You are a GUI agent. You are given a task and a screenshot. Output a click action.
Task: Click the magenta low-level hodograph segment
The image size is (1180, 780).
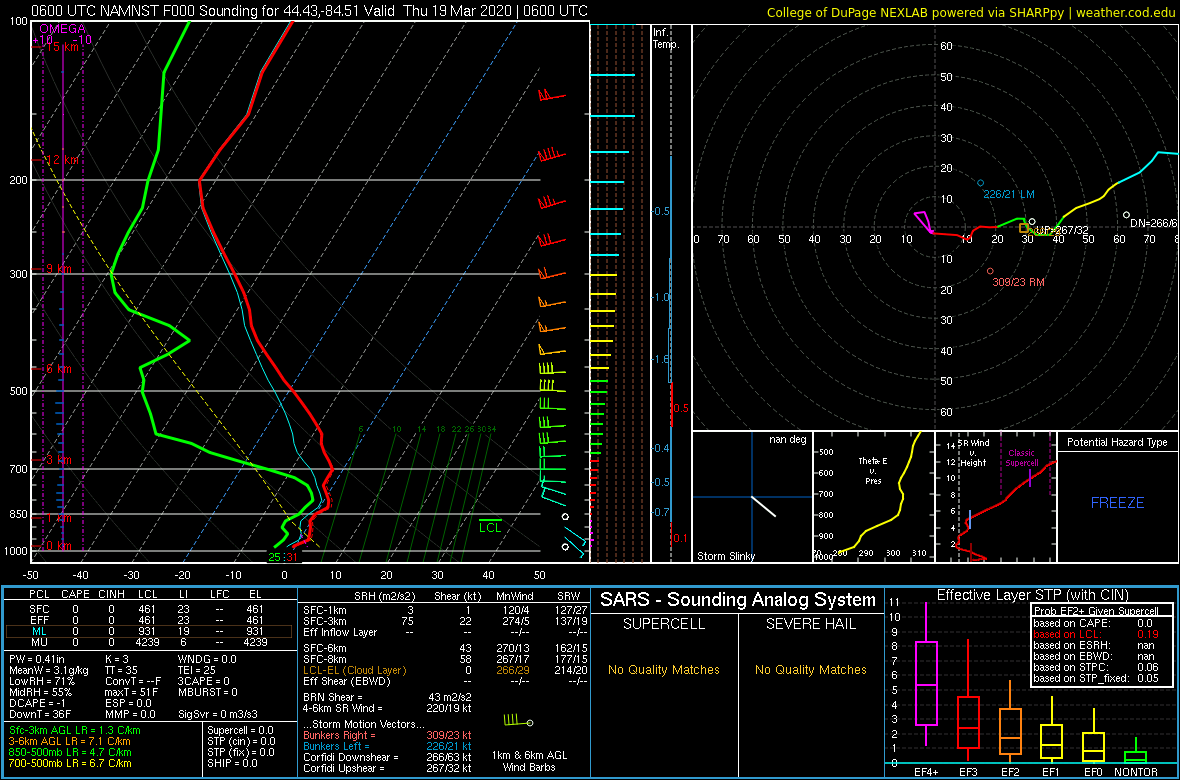pos(925,223)
